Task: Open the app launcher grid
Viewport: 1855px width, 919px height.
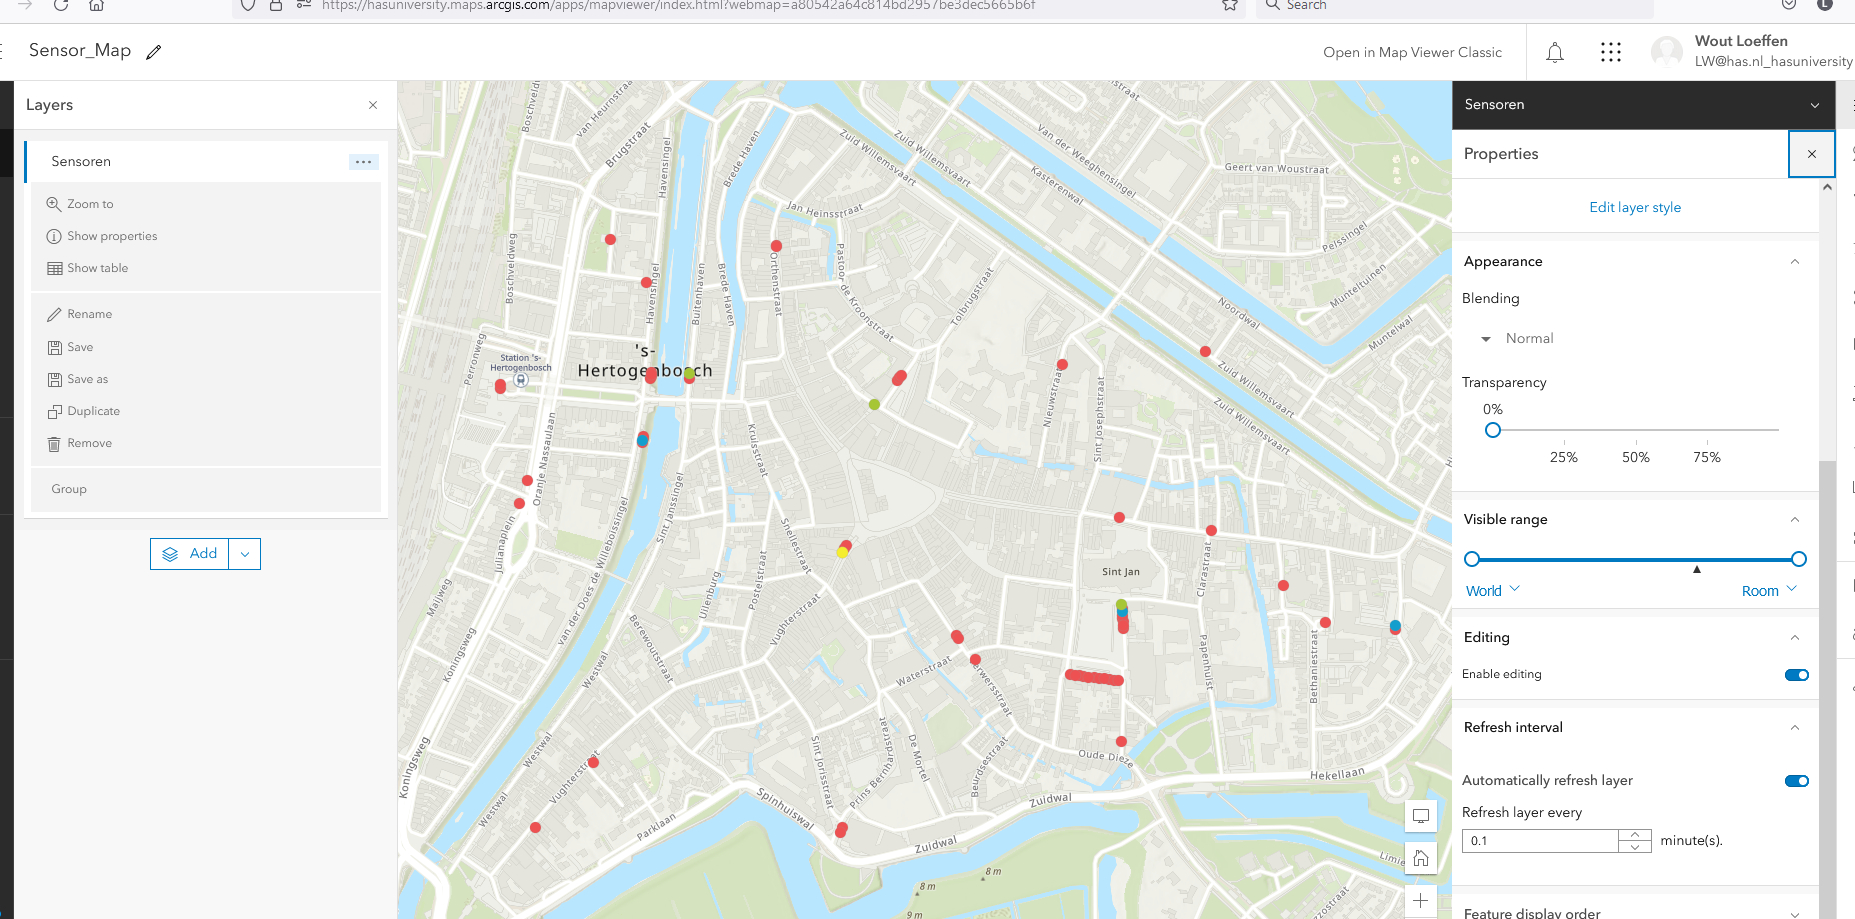Action: 1611,53
